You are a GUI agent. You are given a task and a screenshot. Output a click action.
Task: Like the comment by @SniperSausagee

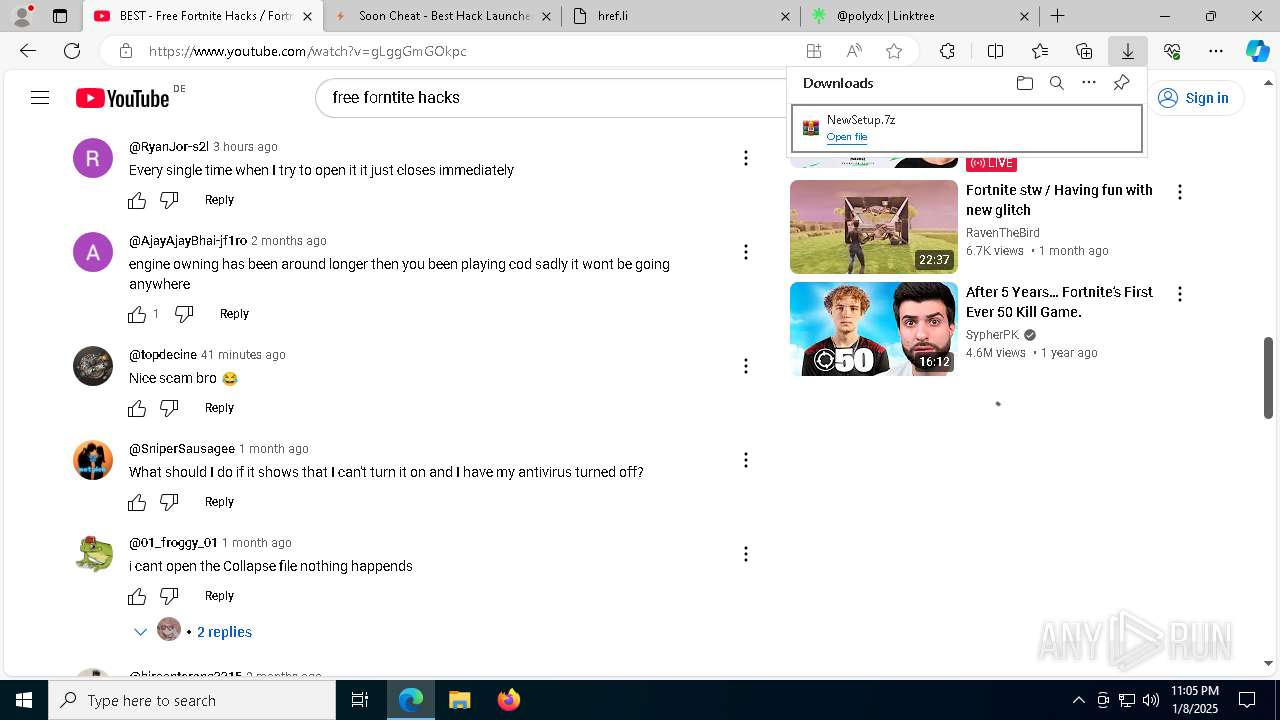click(x=137, y=502)
